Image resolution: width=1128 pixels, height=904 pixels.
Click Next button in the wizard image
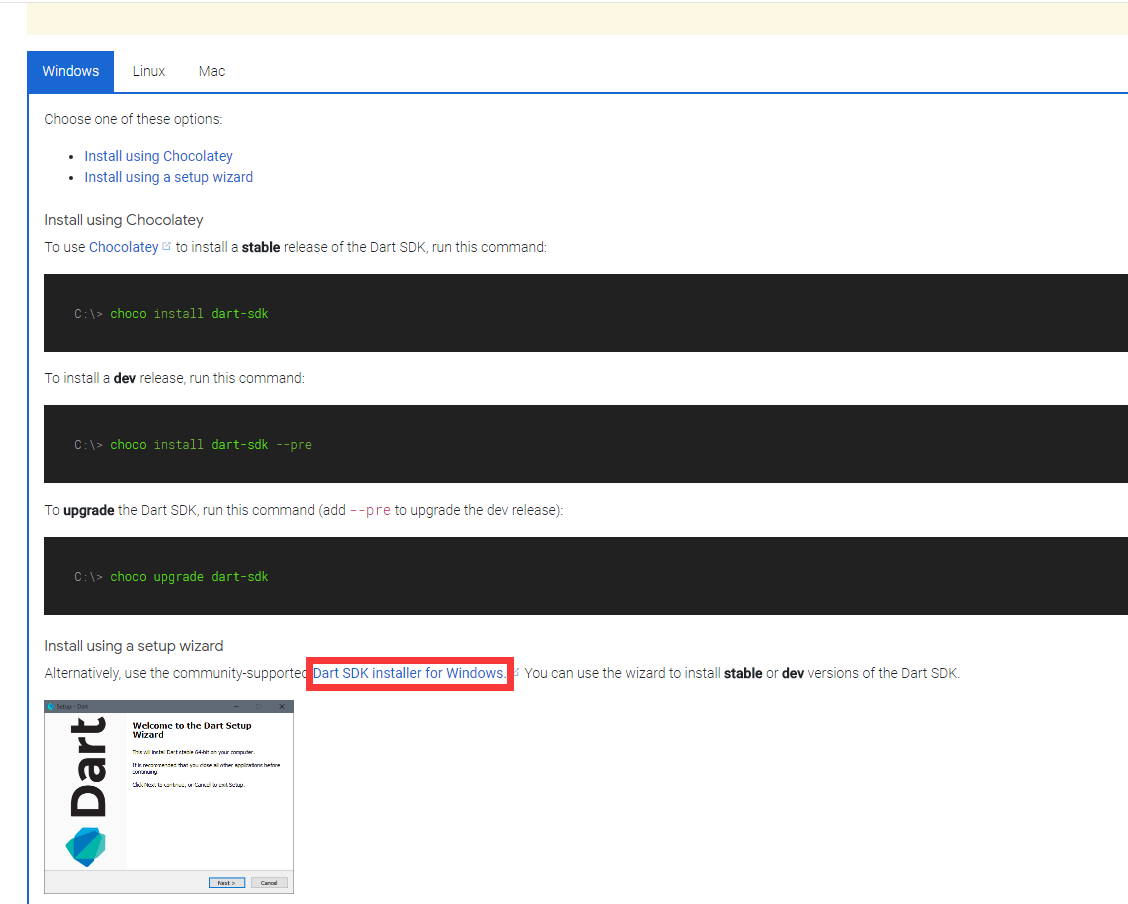[227, 882]
